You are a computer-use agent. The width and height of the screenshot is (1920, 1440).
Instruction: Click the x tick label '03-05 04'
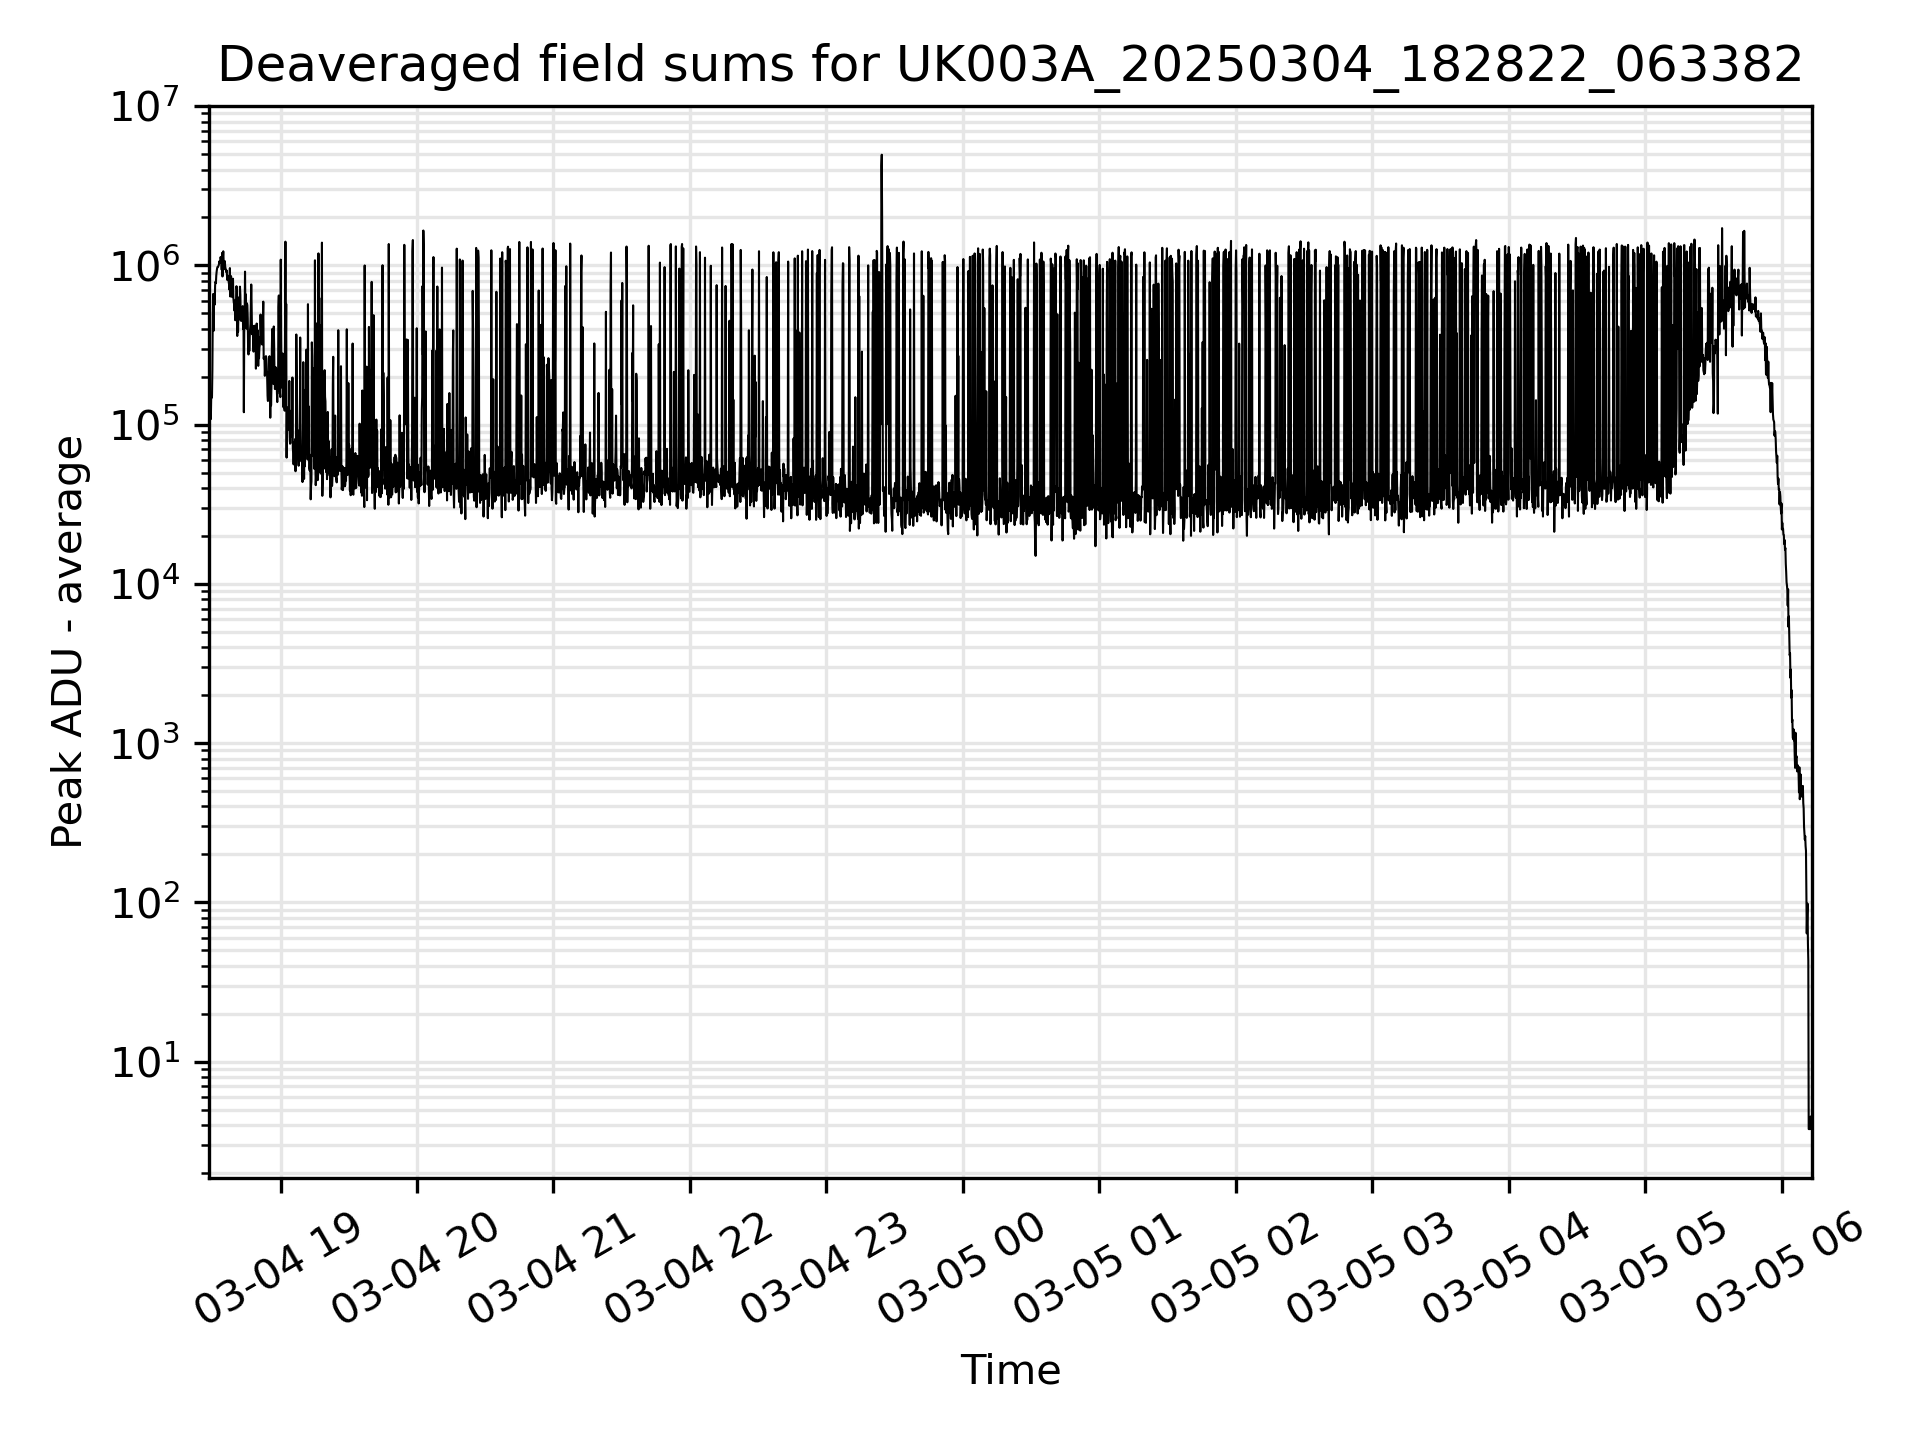[1507, 1269]
